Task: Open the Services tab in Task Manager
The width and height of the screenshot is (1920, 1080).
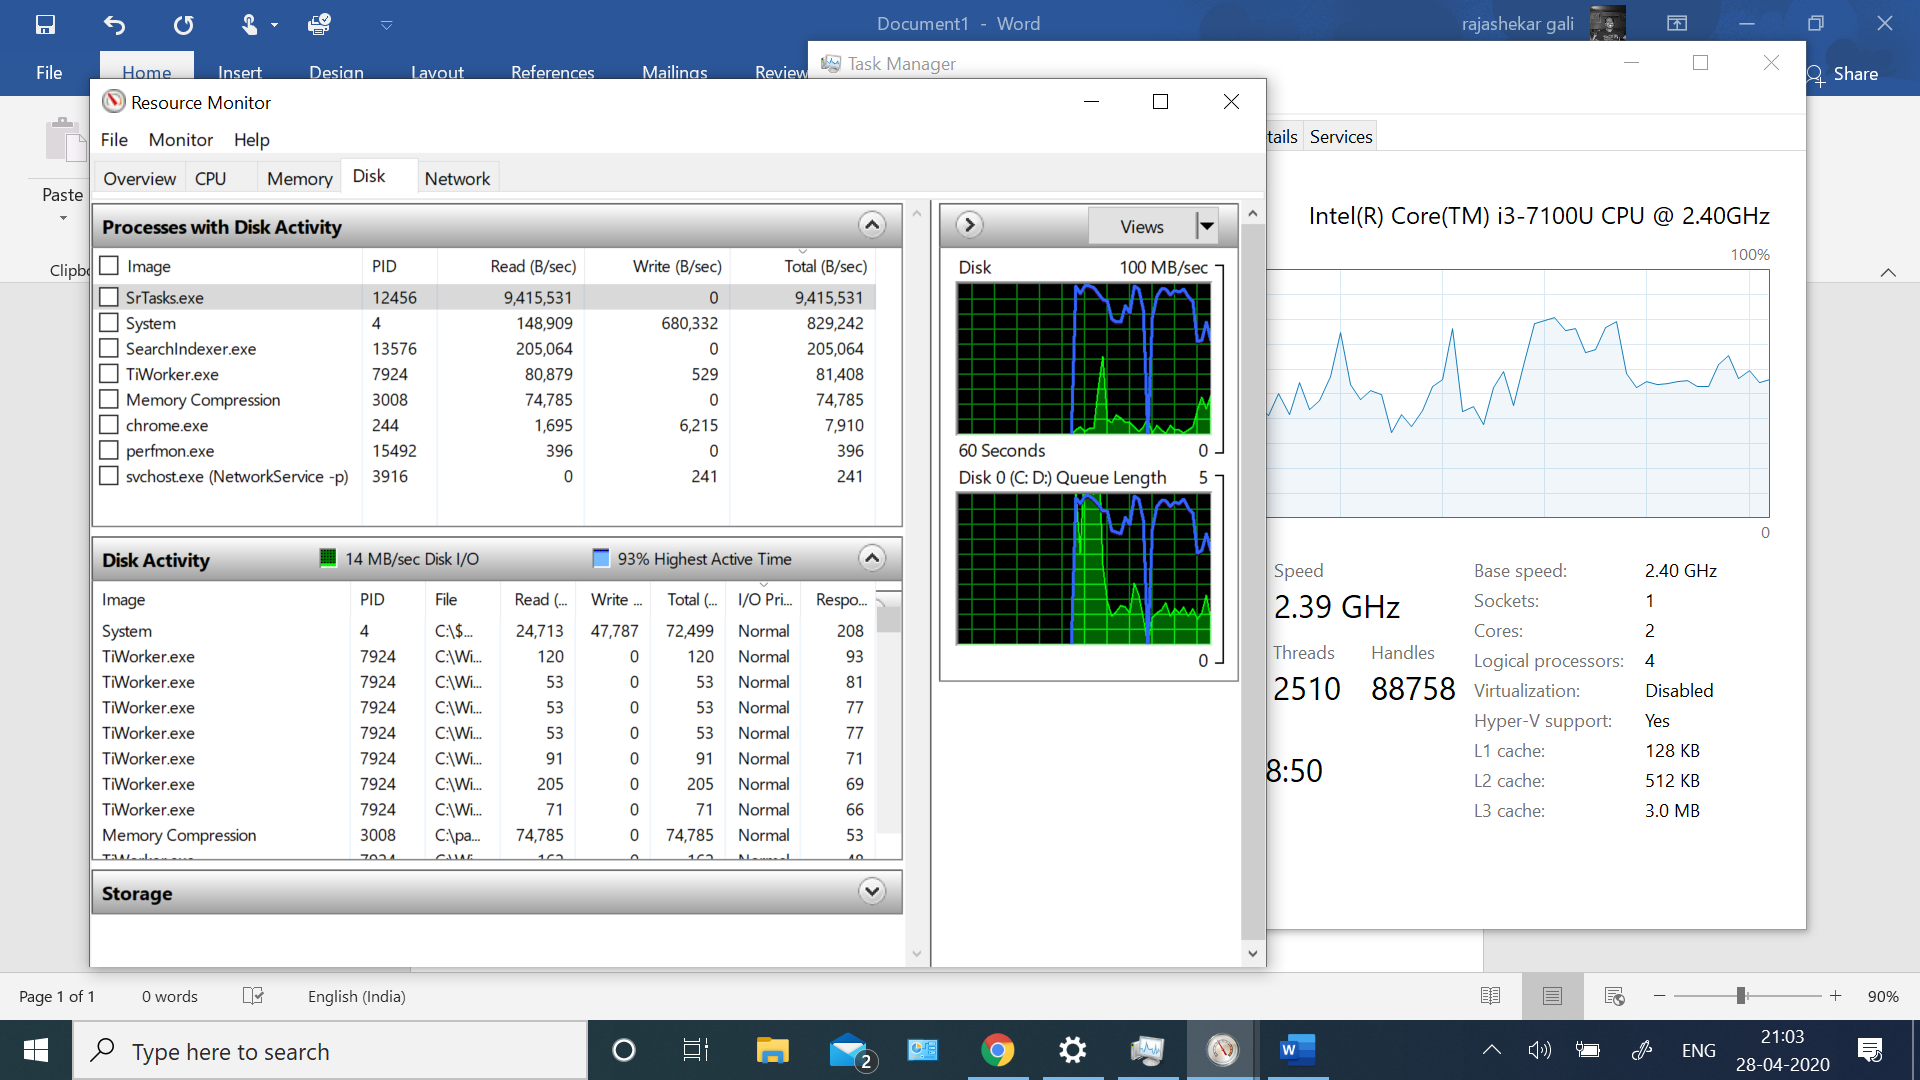Action: click(x=1341, y=136)
